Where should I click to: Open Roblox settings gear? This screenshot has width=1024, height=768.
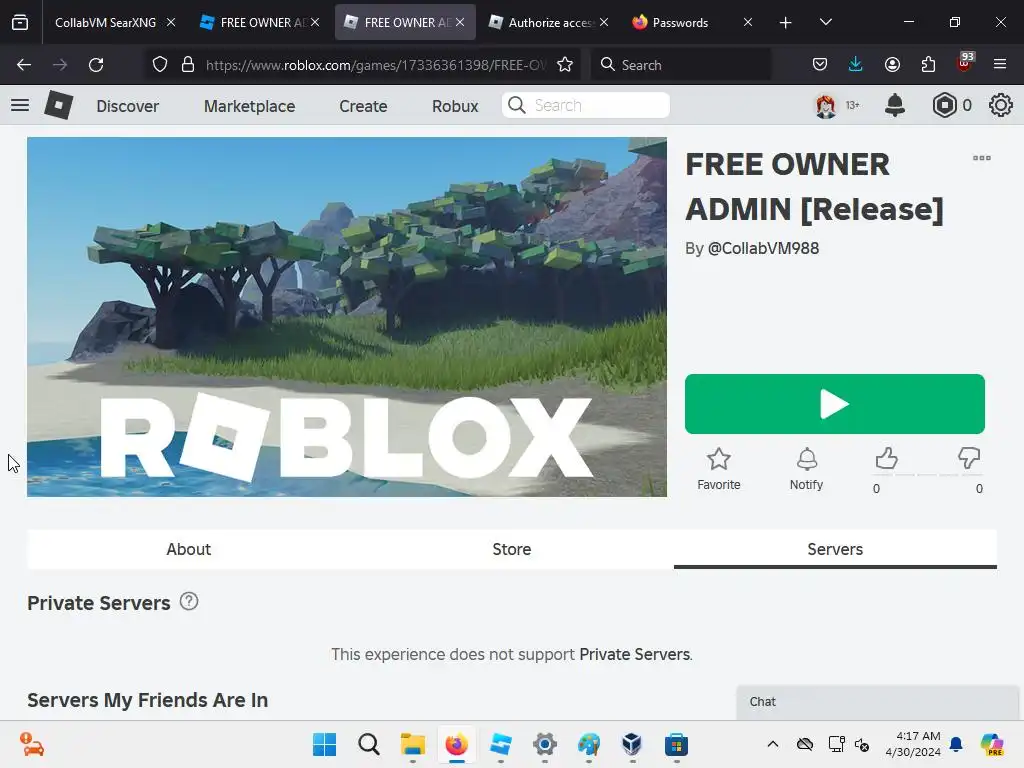click(x=1000, y=105)
